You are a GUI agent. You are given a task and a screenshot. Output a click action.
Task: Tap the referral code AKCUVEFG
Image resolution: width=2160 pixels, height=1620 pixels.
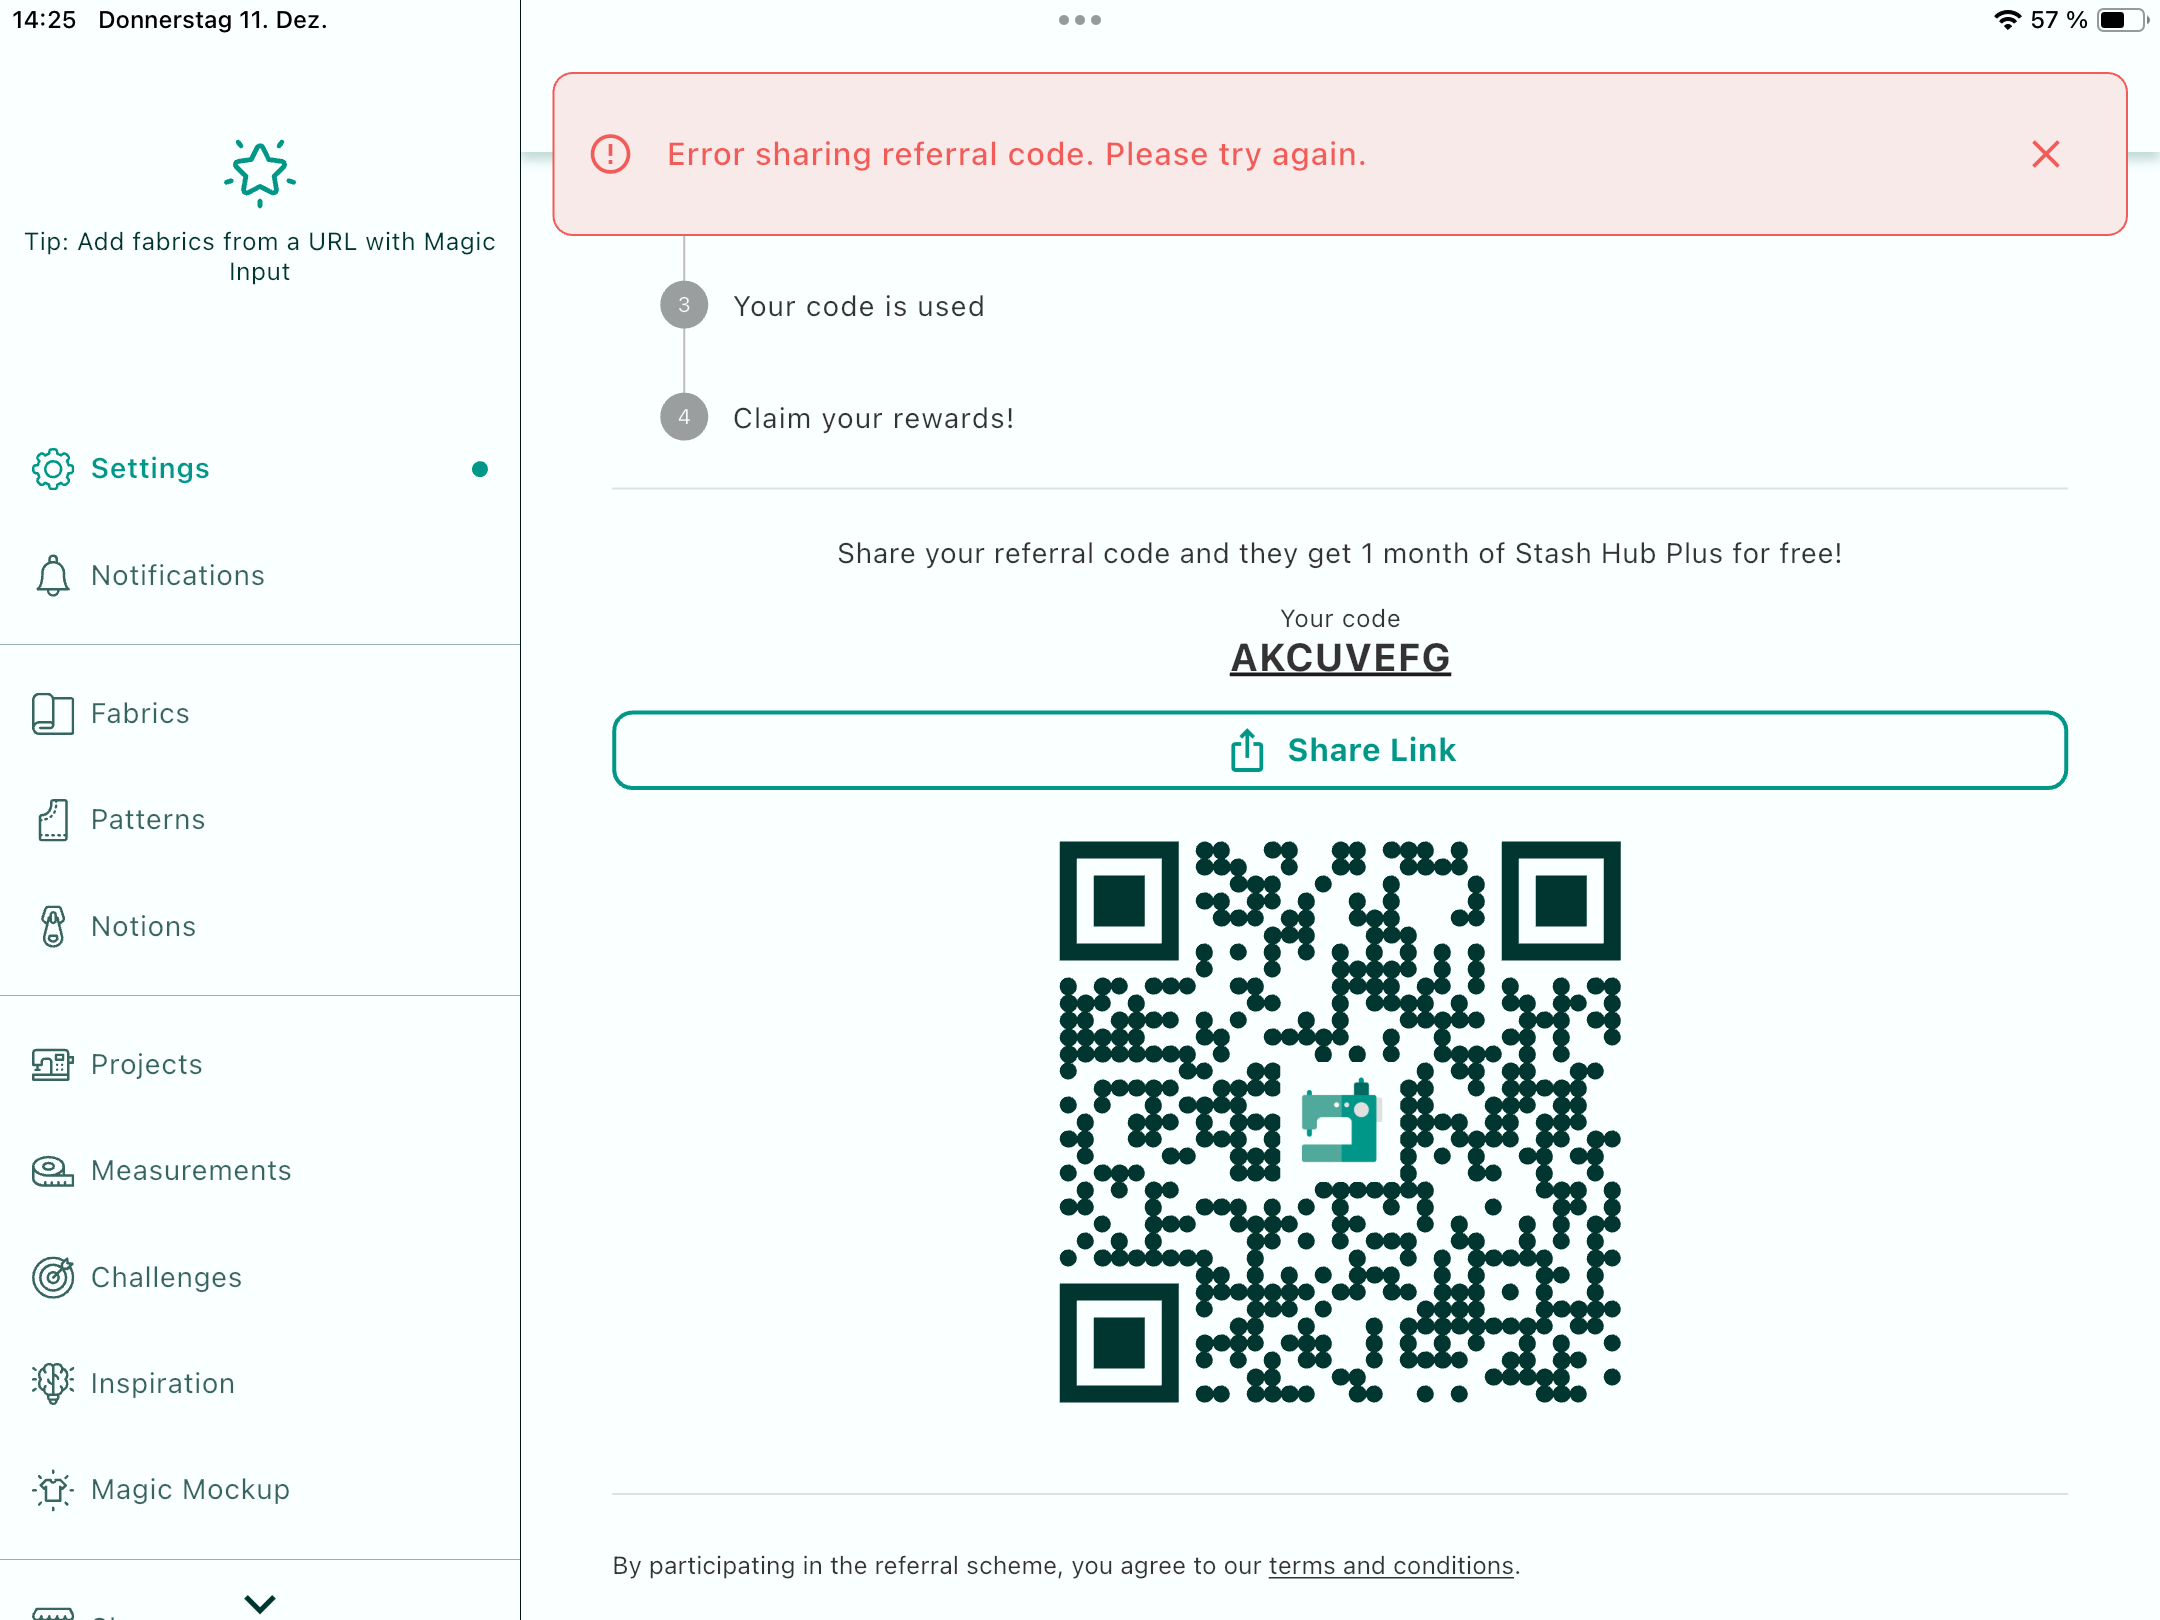click(1340, 658)
